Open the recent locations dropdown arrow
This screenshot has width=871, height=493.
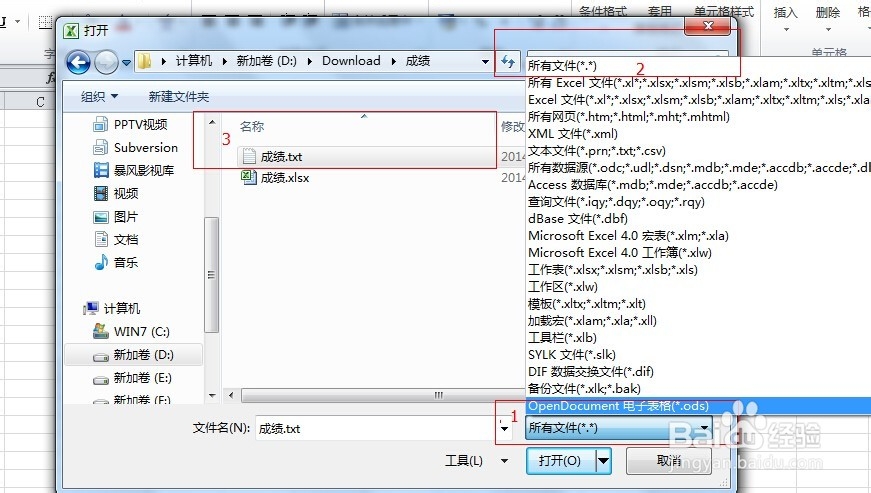click(x=126, y=63)
